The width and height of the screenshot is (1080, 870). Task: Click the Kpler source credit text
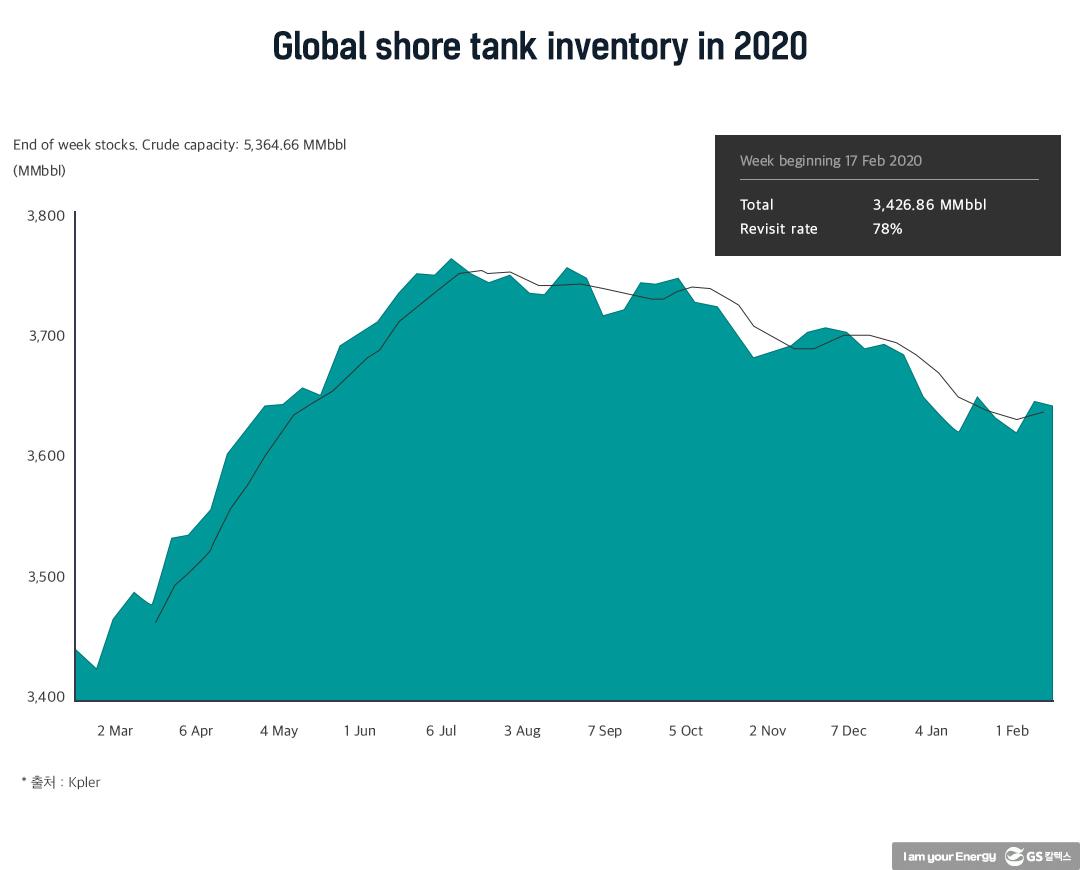(61, 782)
